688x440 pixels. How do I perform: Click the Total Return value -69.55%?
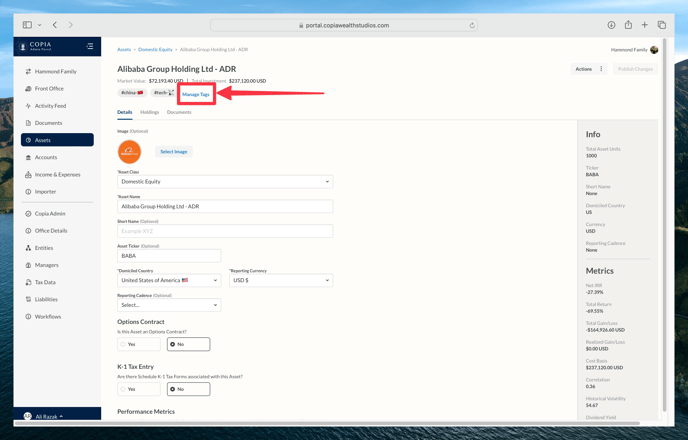click(x=595, y=311)
